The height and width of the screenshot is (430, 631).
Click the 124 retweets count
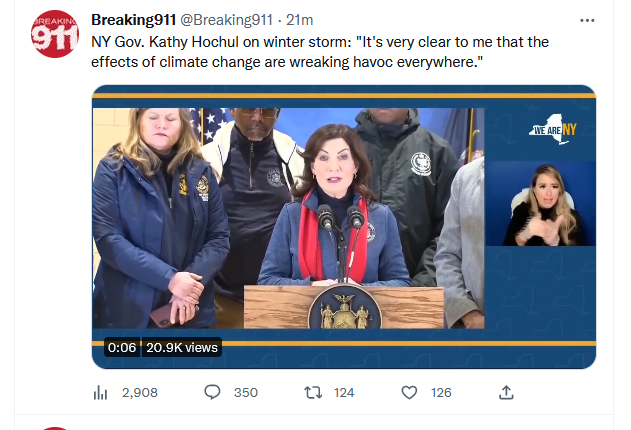[x=344, y=393]
